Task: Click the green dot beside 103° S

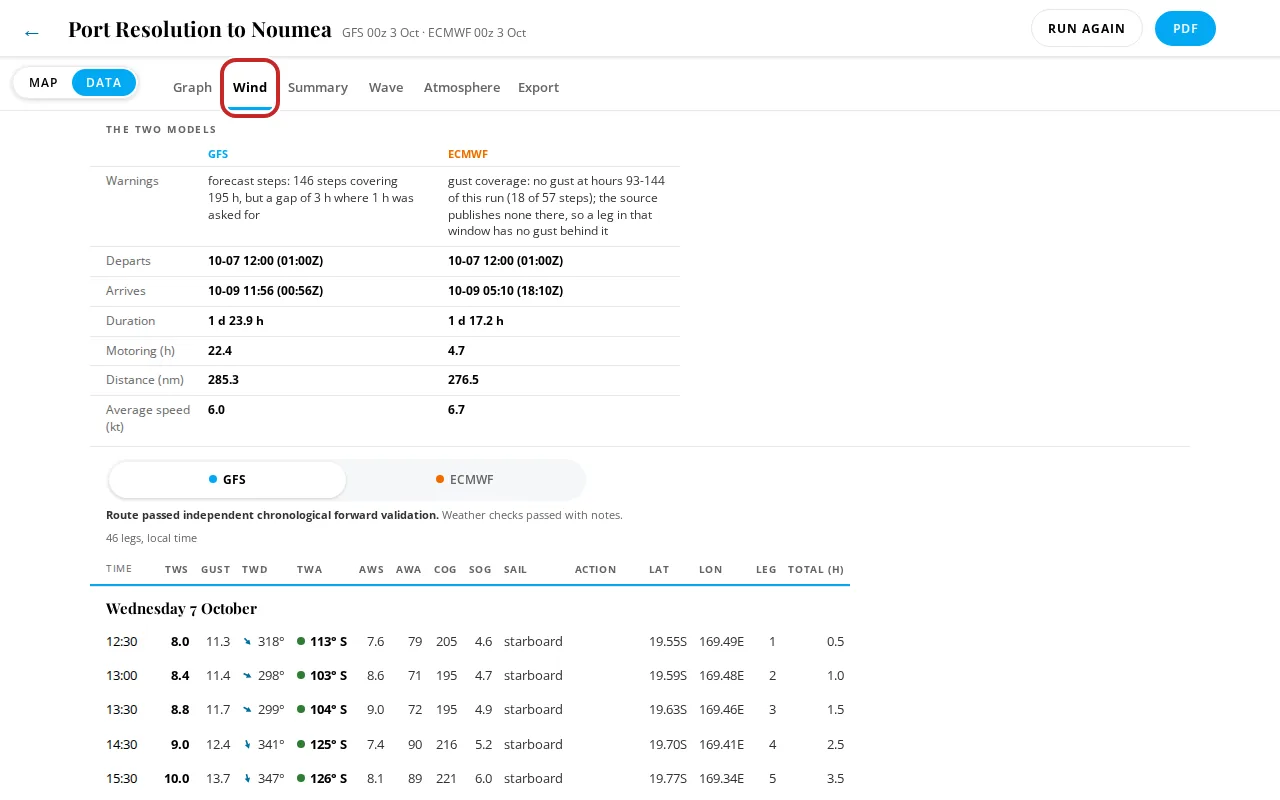Action: coord(301,676)
